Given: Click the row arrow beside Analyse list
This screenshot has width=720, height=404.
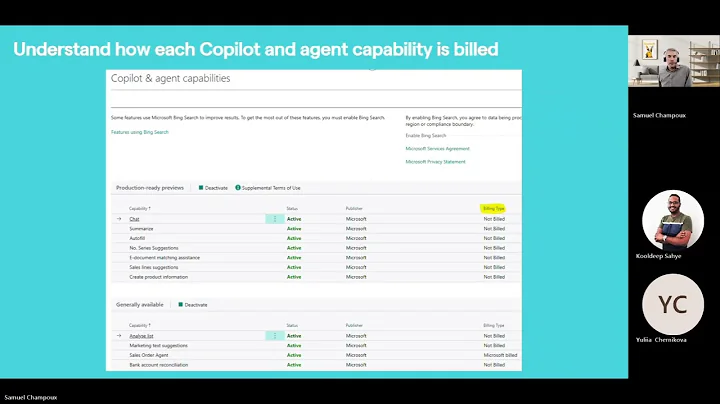Looking at the screenshot, I should tap(119, 336).
